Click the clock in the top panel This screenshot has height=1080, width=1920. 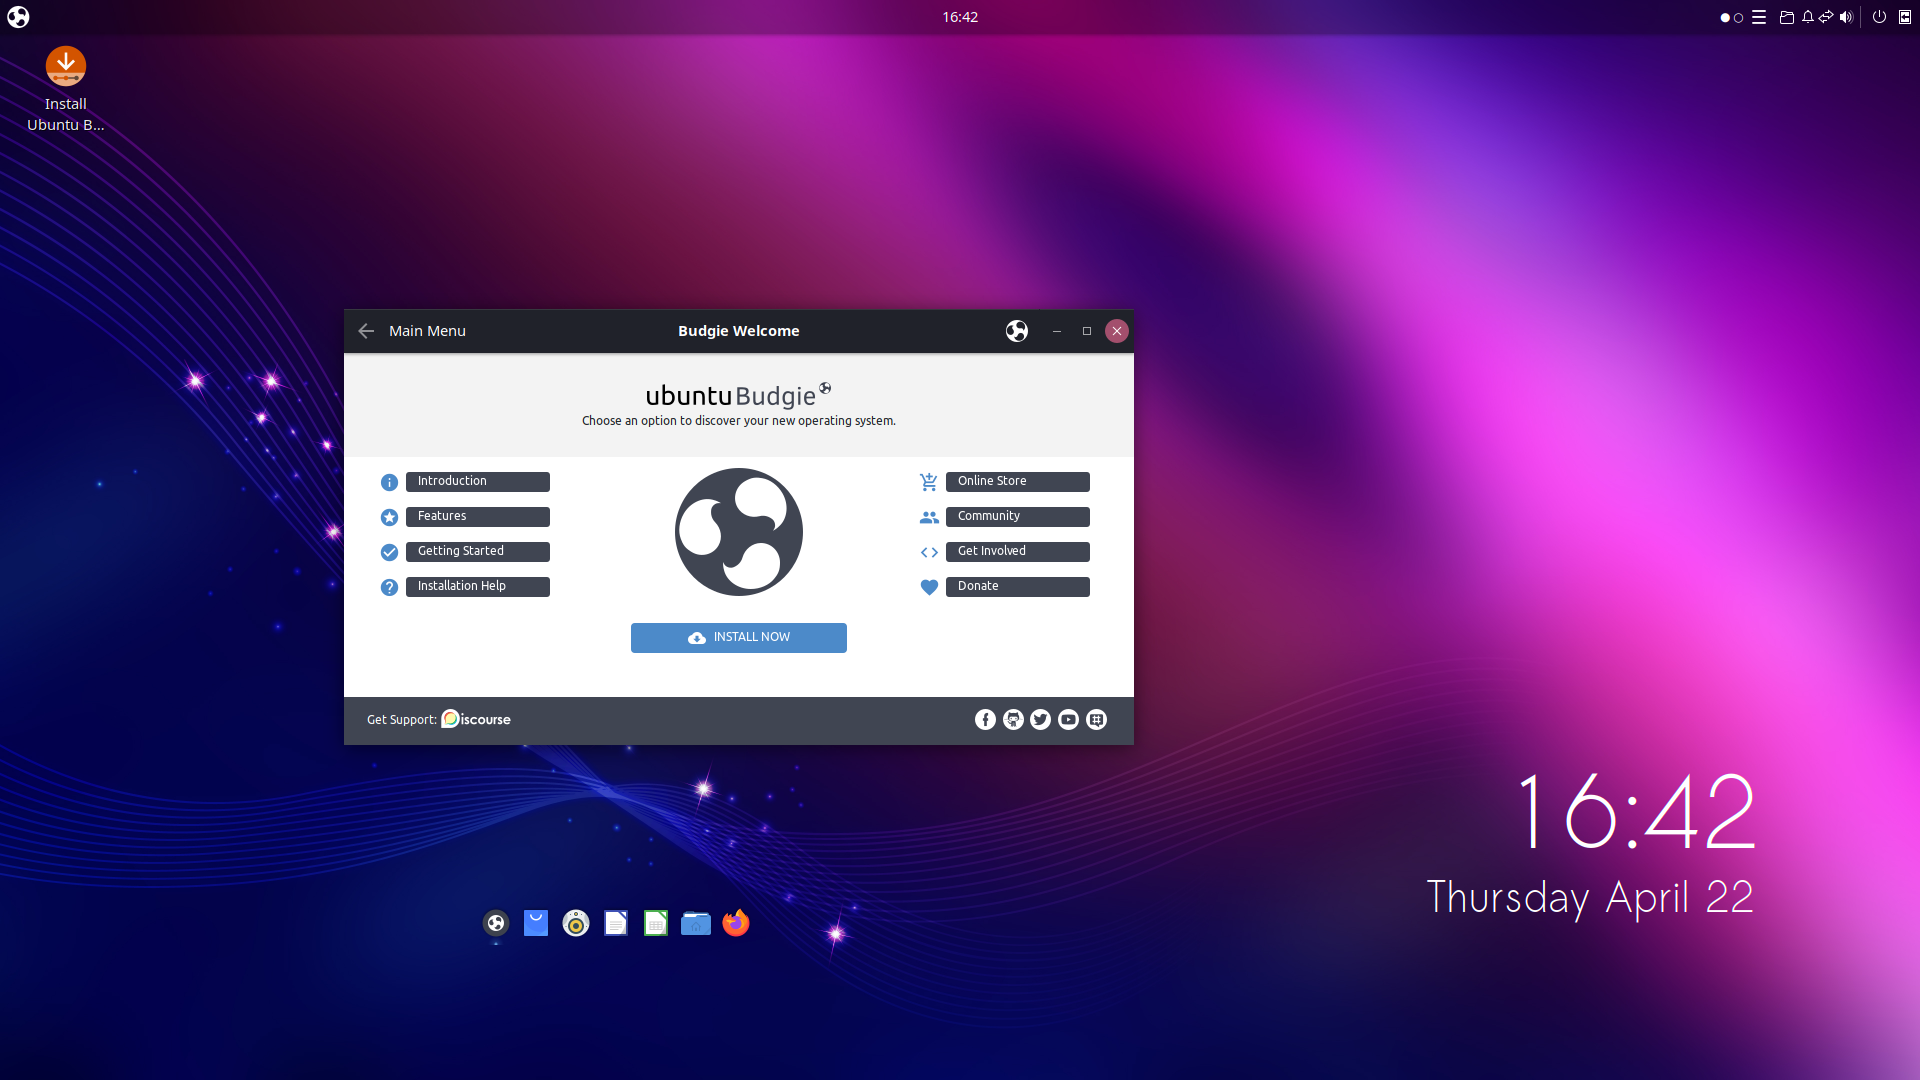960,17
